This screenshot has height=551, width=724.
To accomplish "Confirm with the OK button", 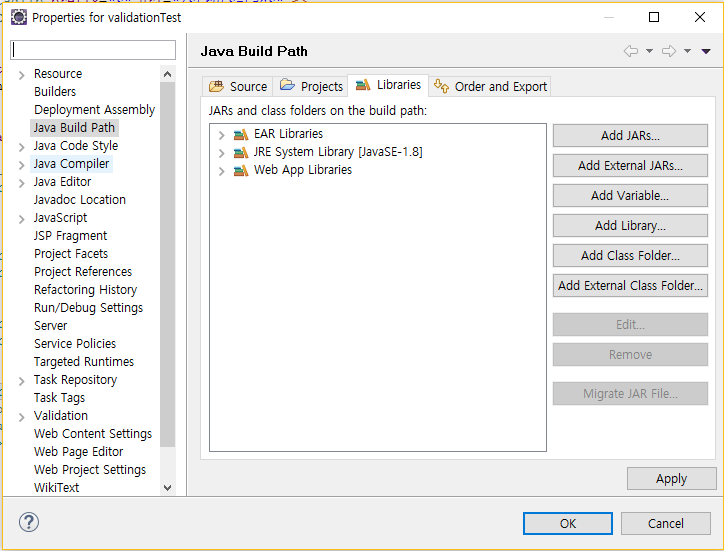I will pos(568,523).
